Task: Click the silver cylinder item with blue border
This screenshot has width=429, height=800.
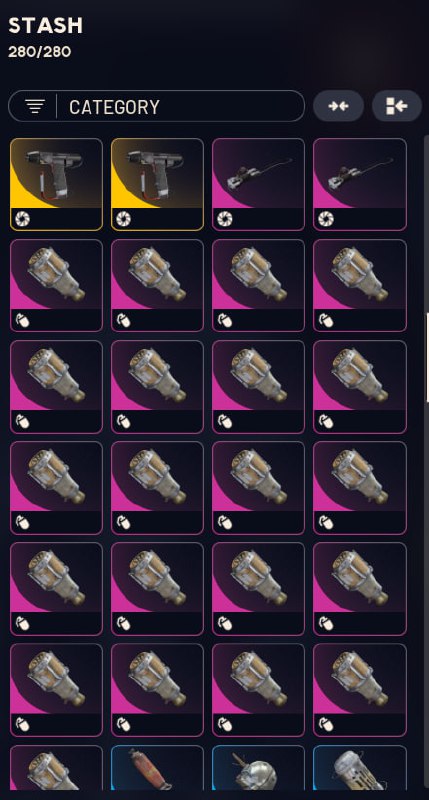Action: (x=360, y=767)
